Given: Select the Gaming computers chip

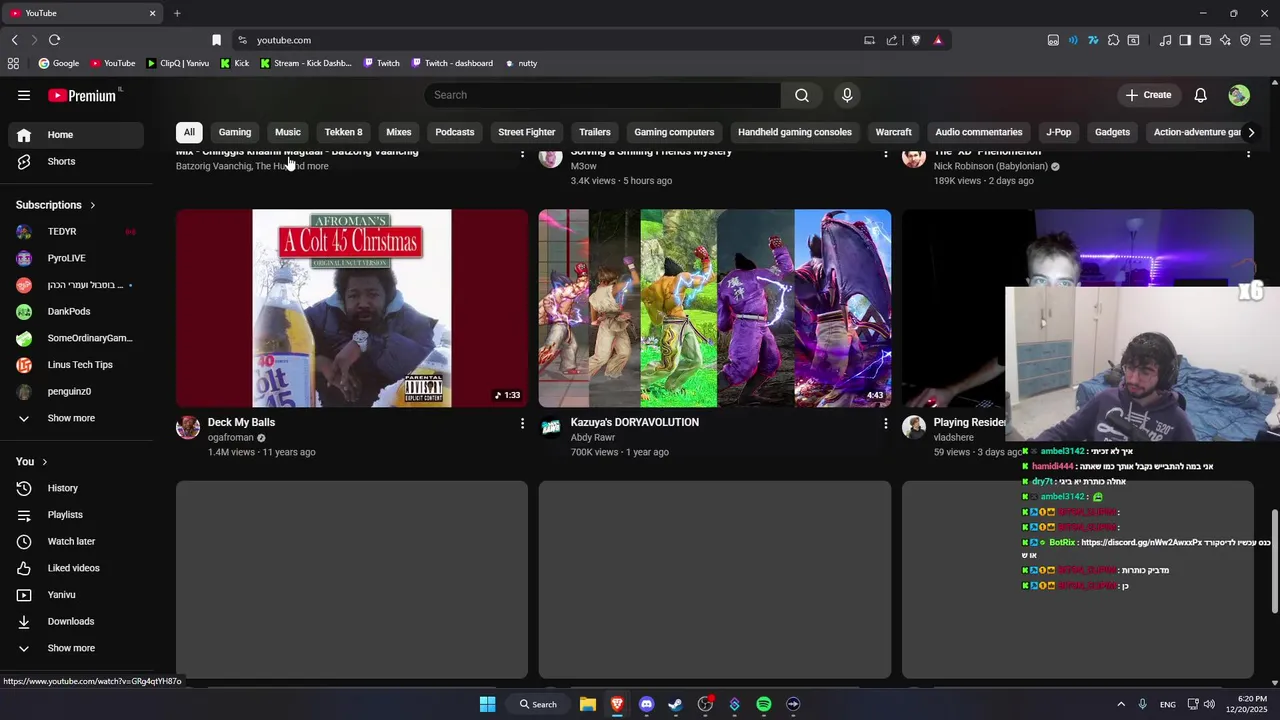Looking at the screenshot, I should point(674,132).
